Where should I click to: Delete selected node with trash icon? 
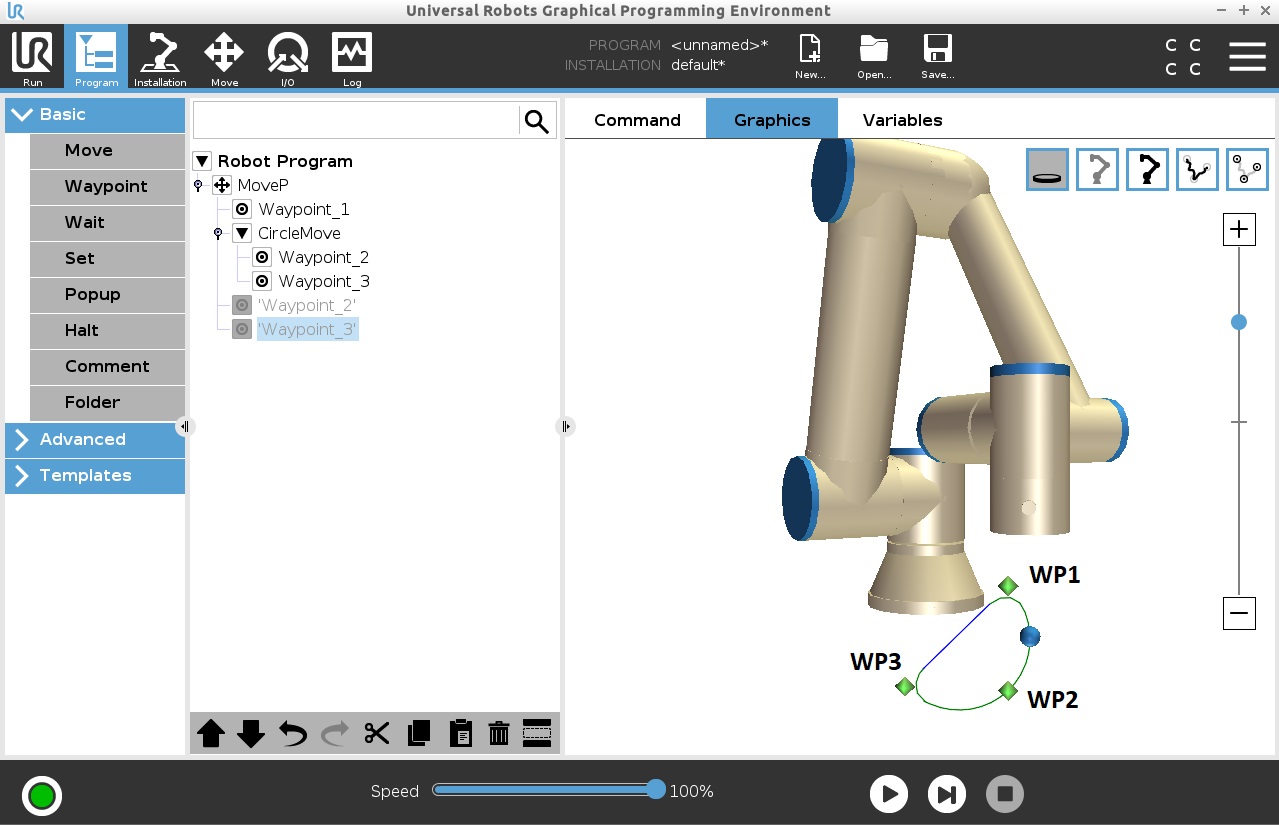point(499,733)
